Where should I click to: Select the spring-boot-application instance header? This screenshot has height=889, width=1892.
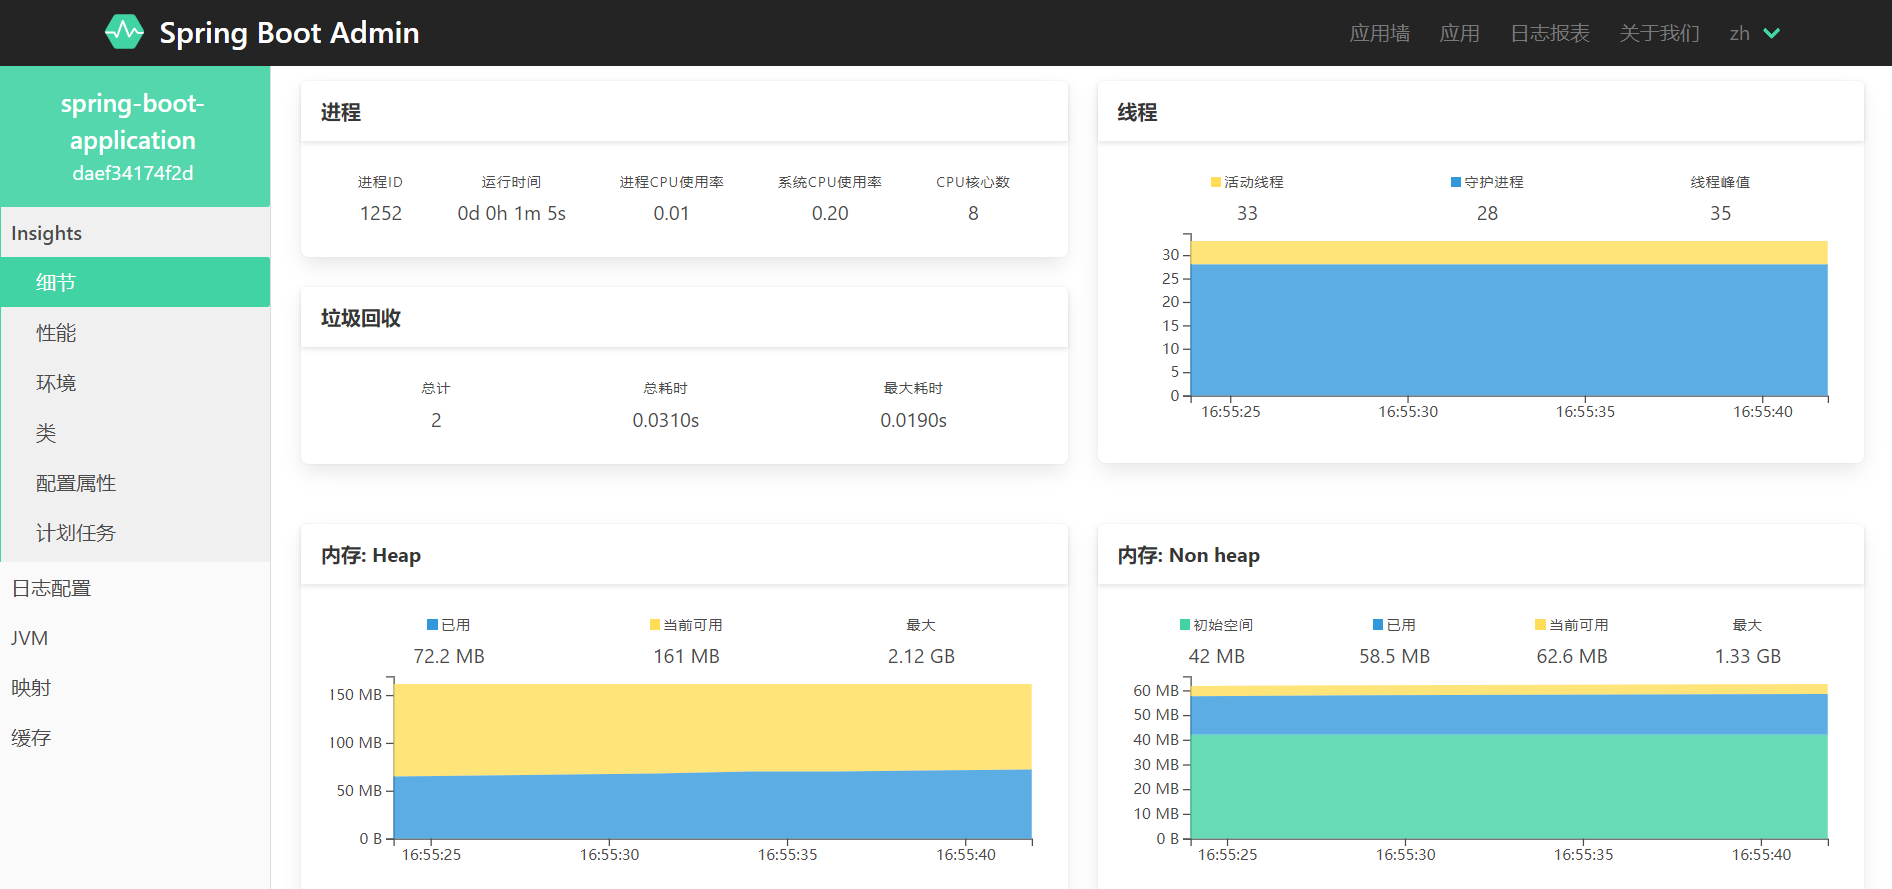[135, 136]
